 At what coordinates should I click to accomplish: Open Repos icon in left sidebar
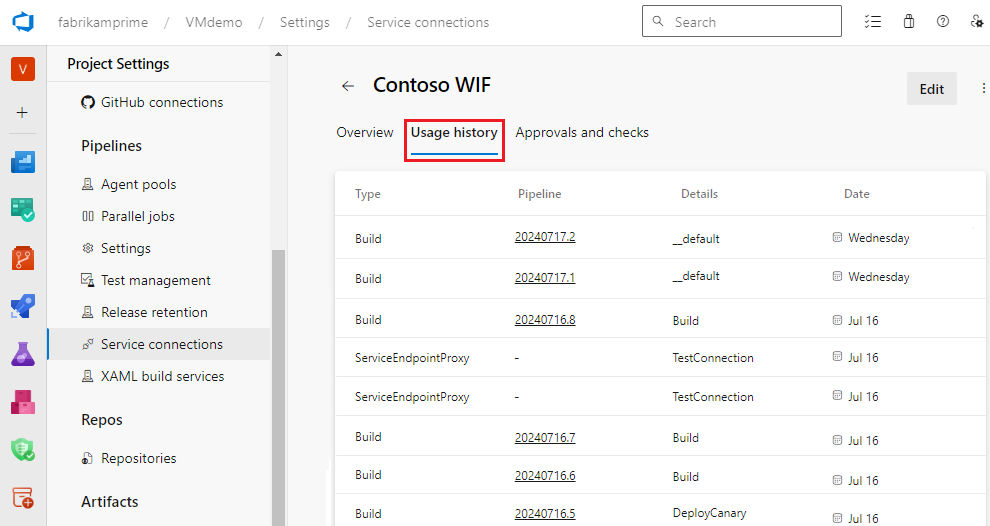(x=22, y=258)
